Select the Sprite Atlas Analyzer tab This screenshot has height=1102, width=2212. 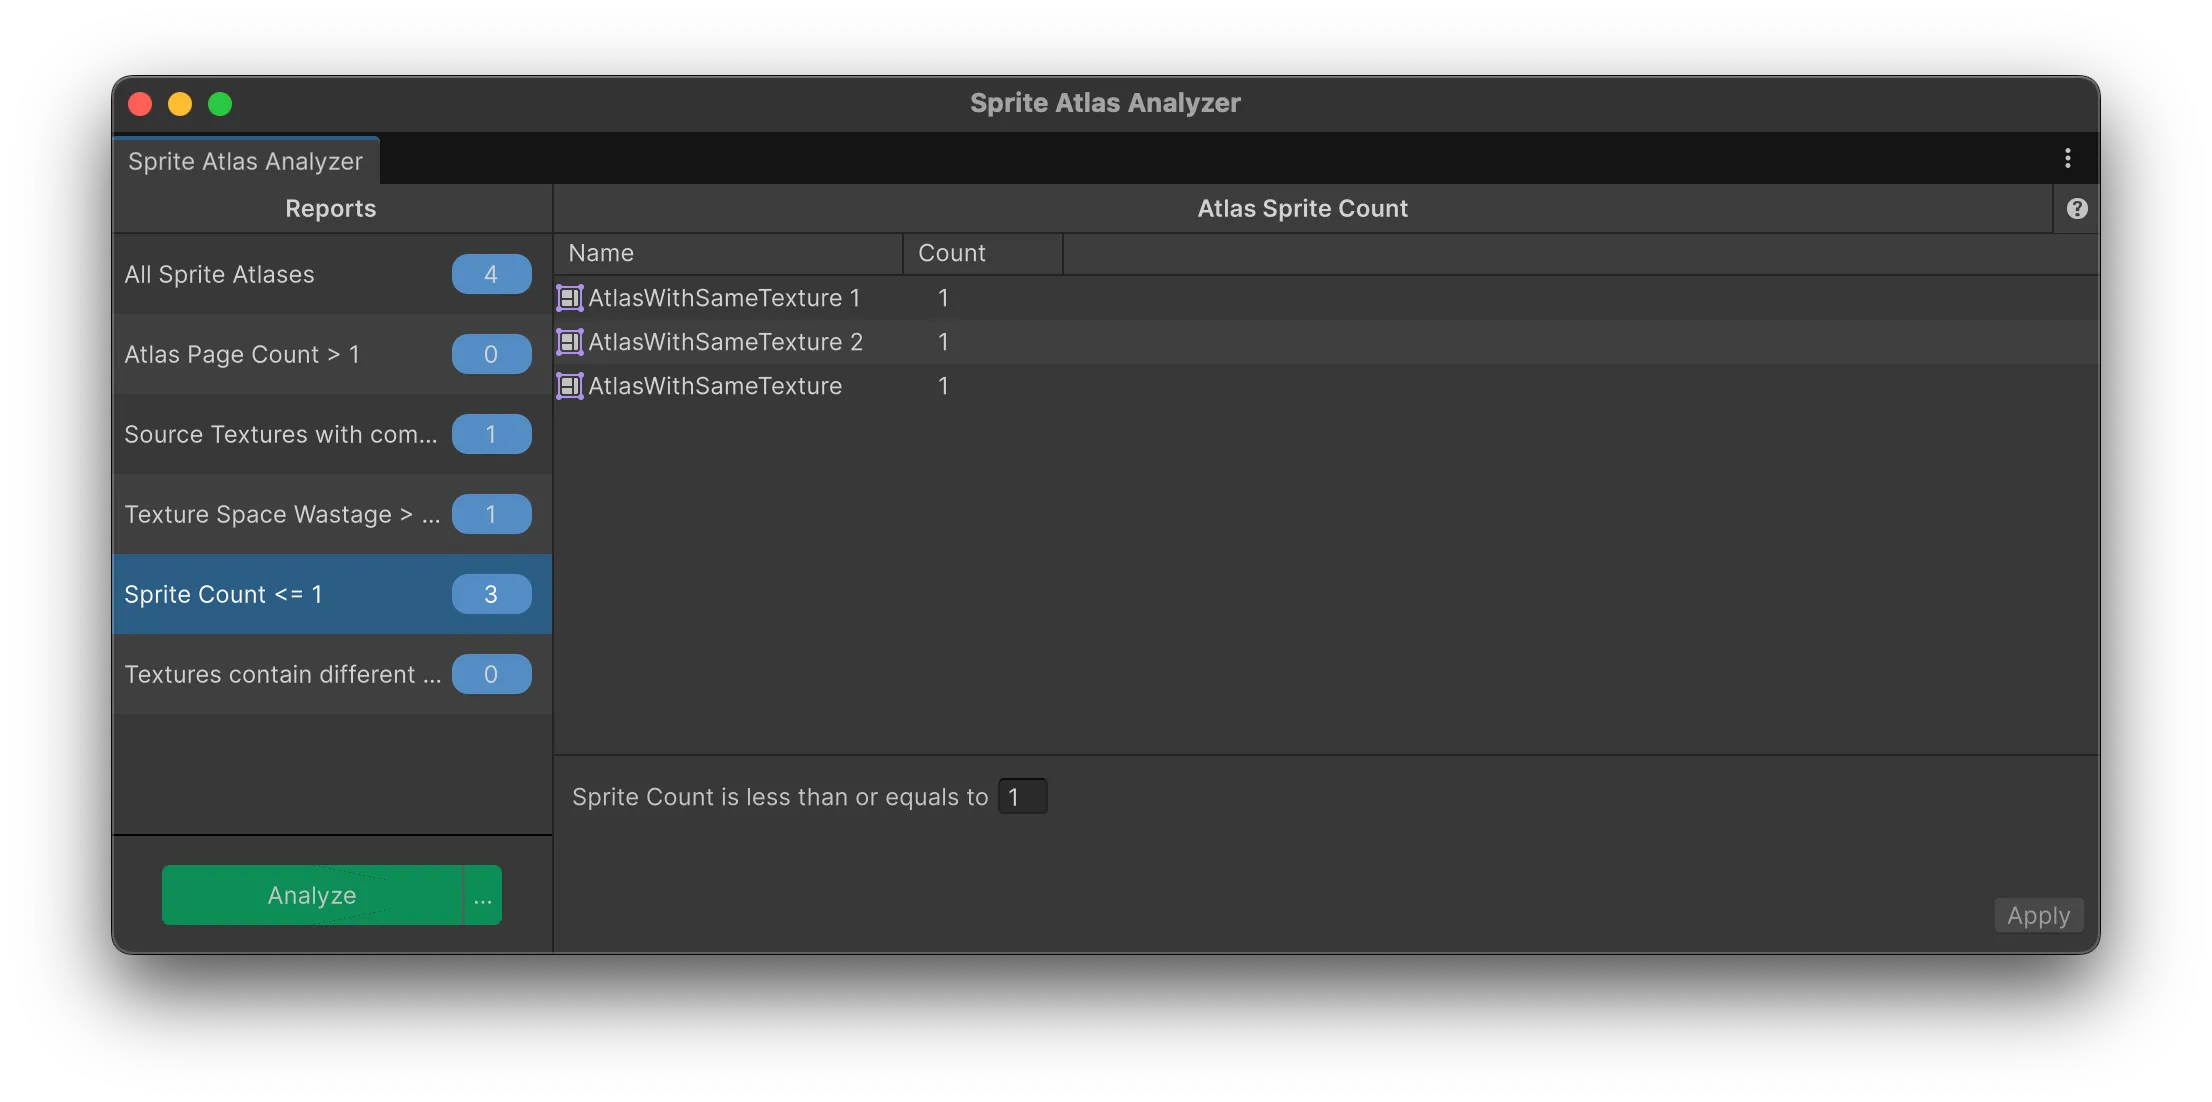(x=246, y=161)
